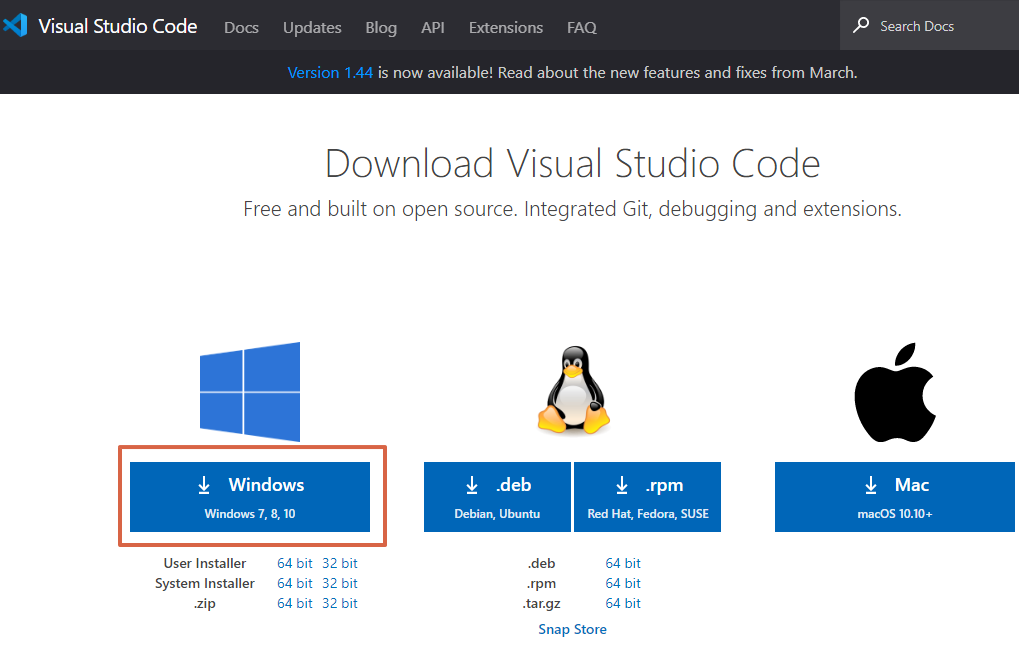The width and height of the screenshot is (1019, 650).
Task: Click the Visual Studio Code logo icon
Action: 15,25
